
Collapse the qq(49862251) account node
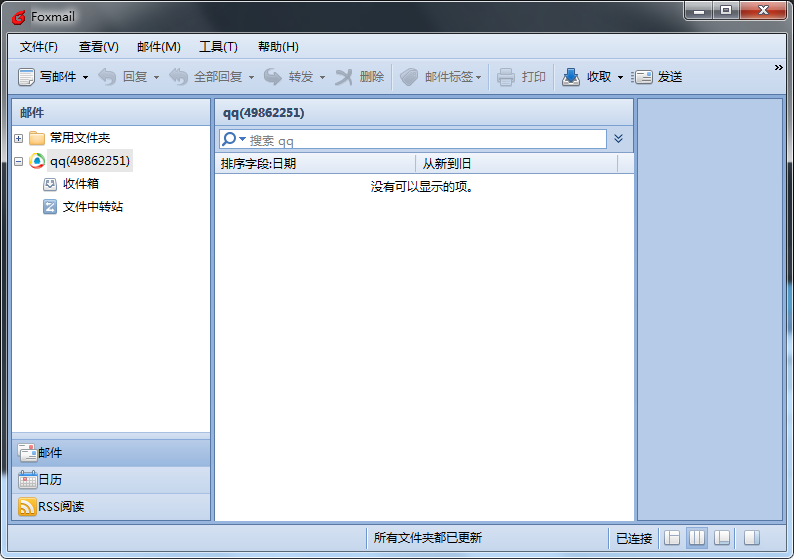coord(19,162)
